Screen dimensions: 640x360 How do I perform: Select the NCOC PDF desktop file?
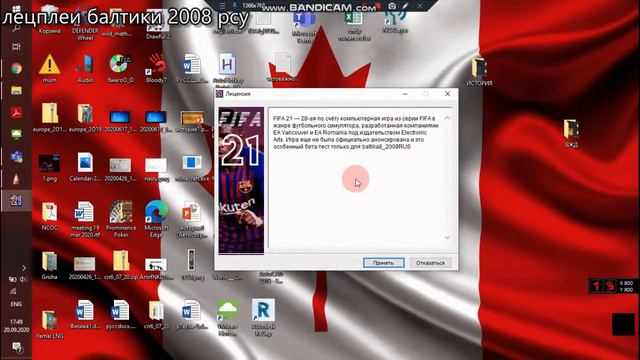click(49, 216)
